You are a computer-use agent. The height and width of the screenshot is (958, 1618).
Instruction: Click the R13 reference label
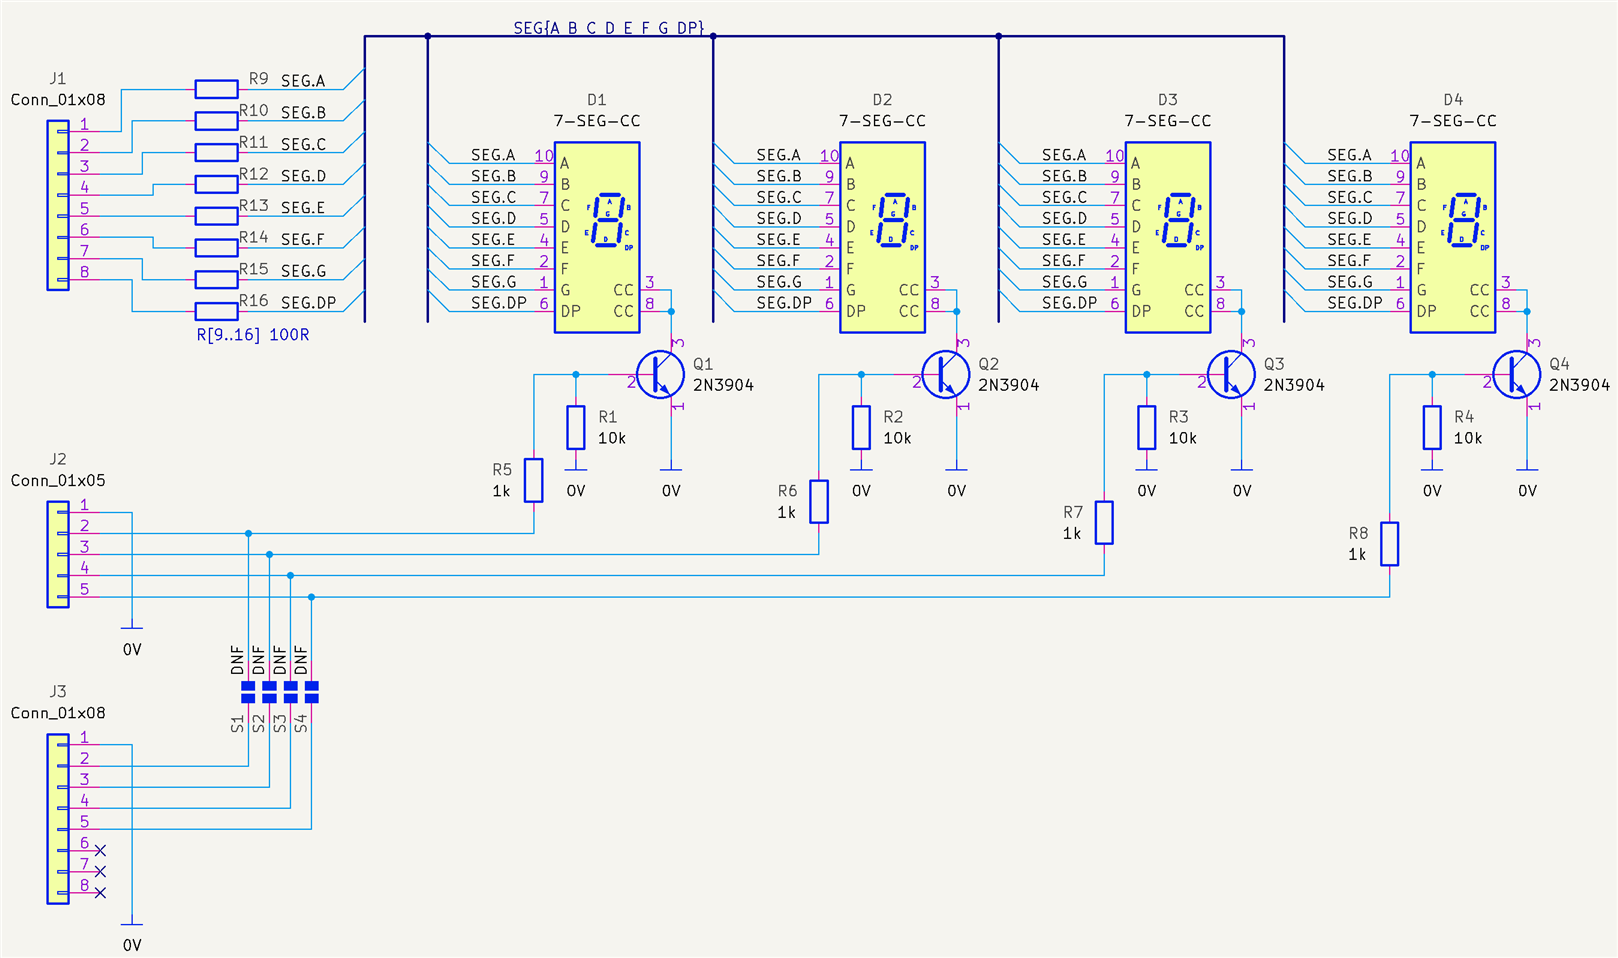point(253,205)
